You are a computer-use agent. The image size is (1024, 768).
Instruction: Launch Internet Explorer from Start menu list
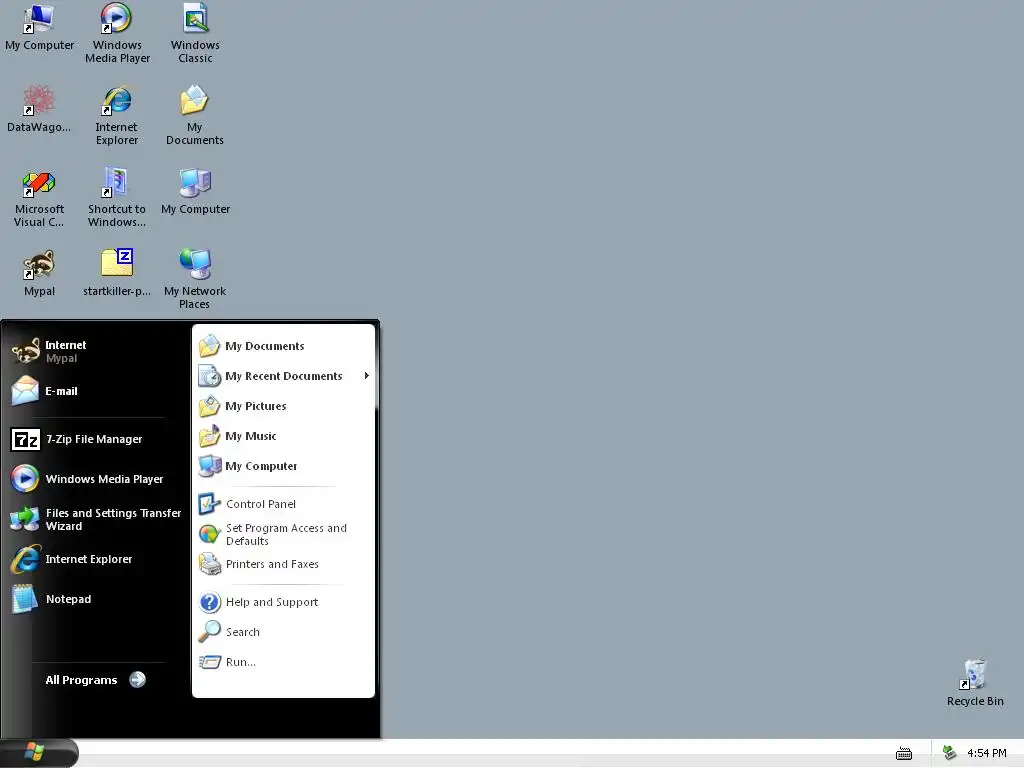click(97, 559)
